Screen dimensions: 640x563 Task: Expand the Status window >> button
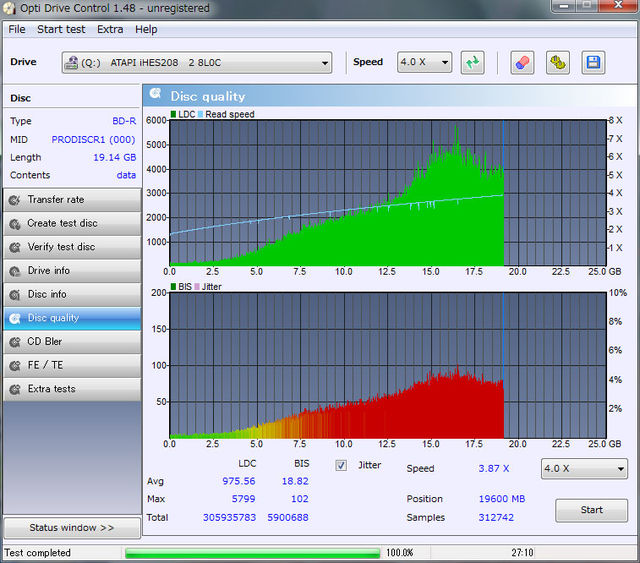[x=72, y=528]
